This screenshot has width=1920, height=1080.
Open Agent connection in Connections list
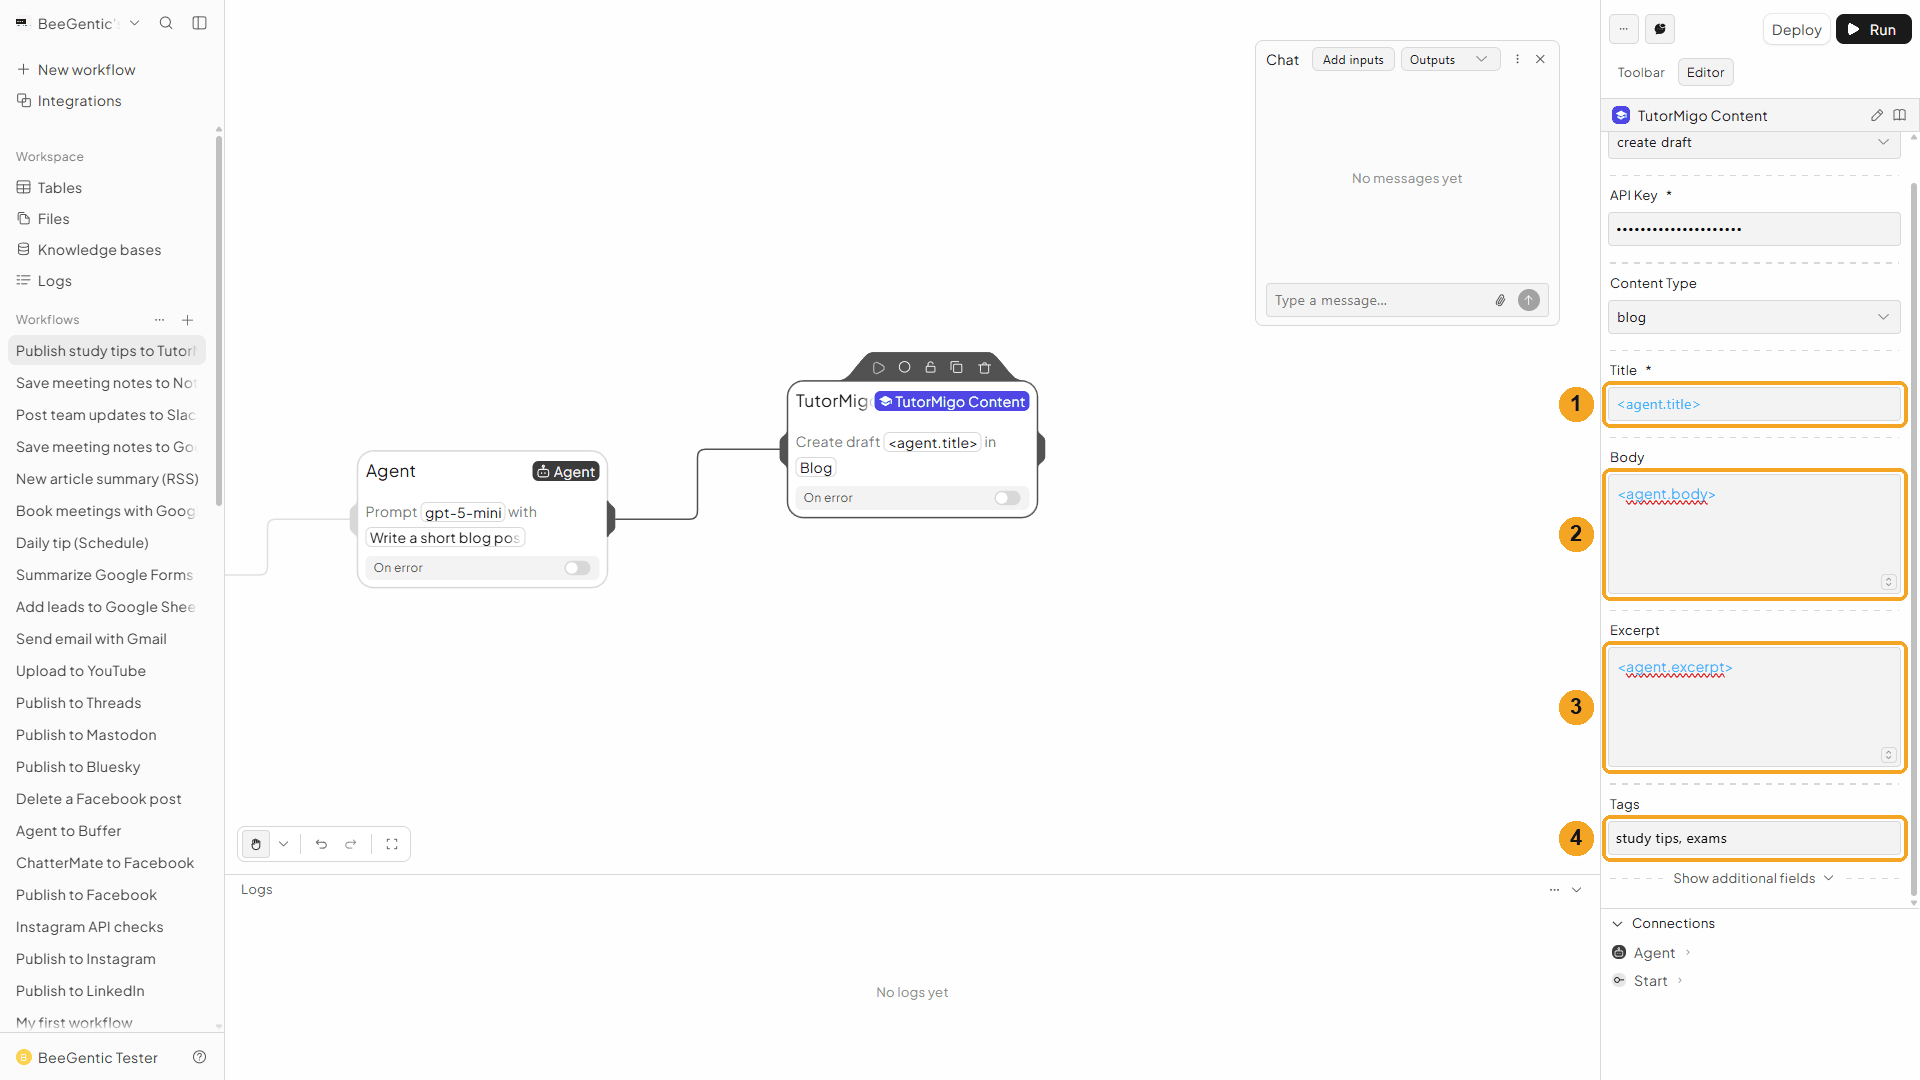pos(1654,953)
